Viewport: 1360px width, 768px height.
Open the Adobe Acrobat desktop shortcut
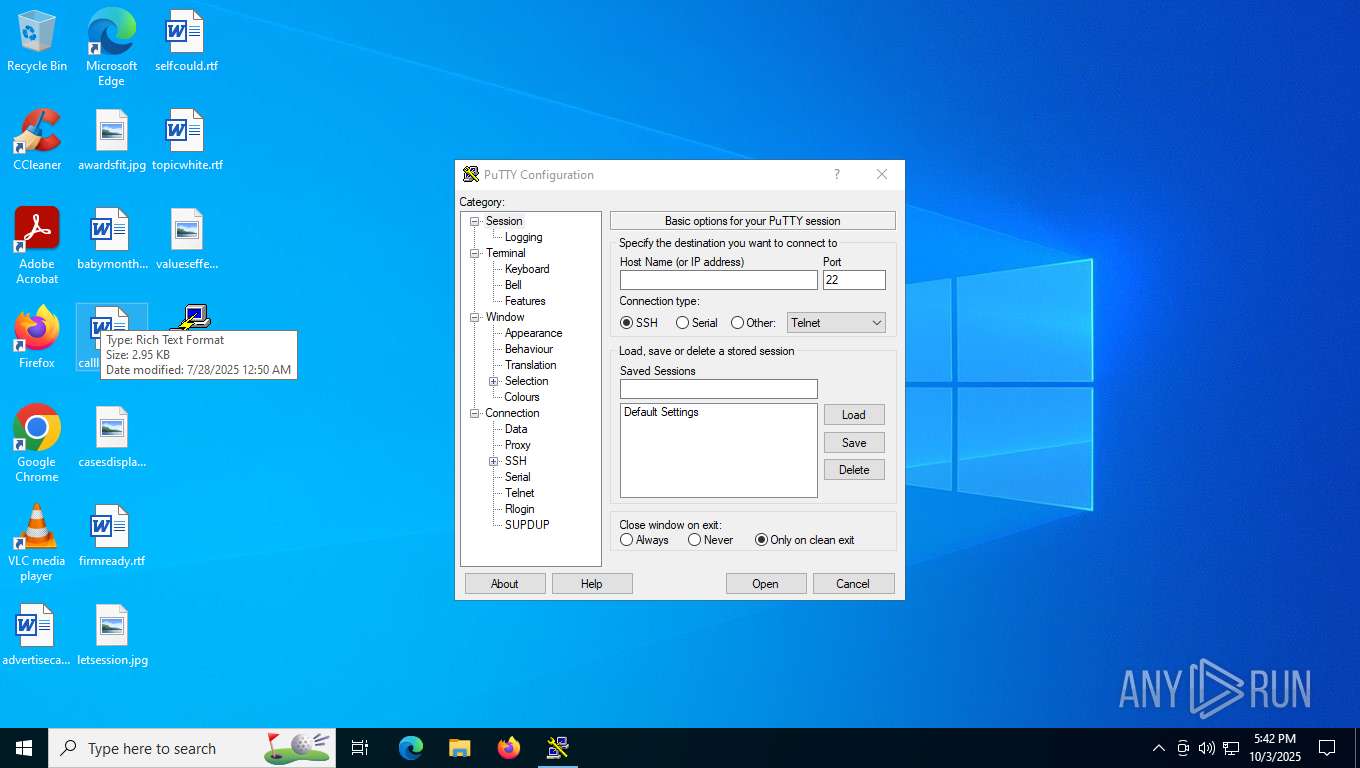[x=37, y=245]
